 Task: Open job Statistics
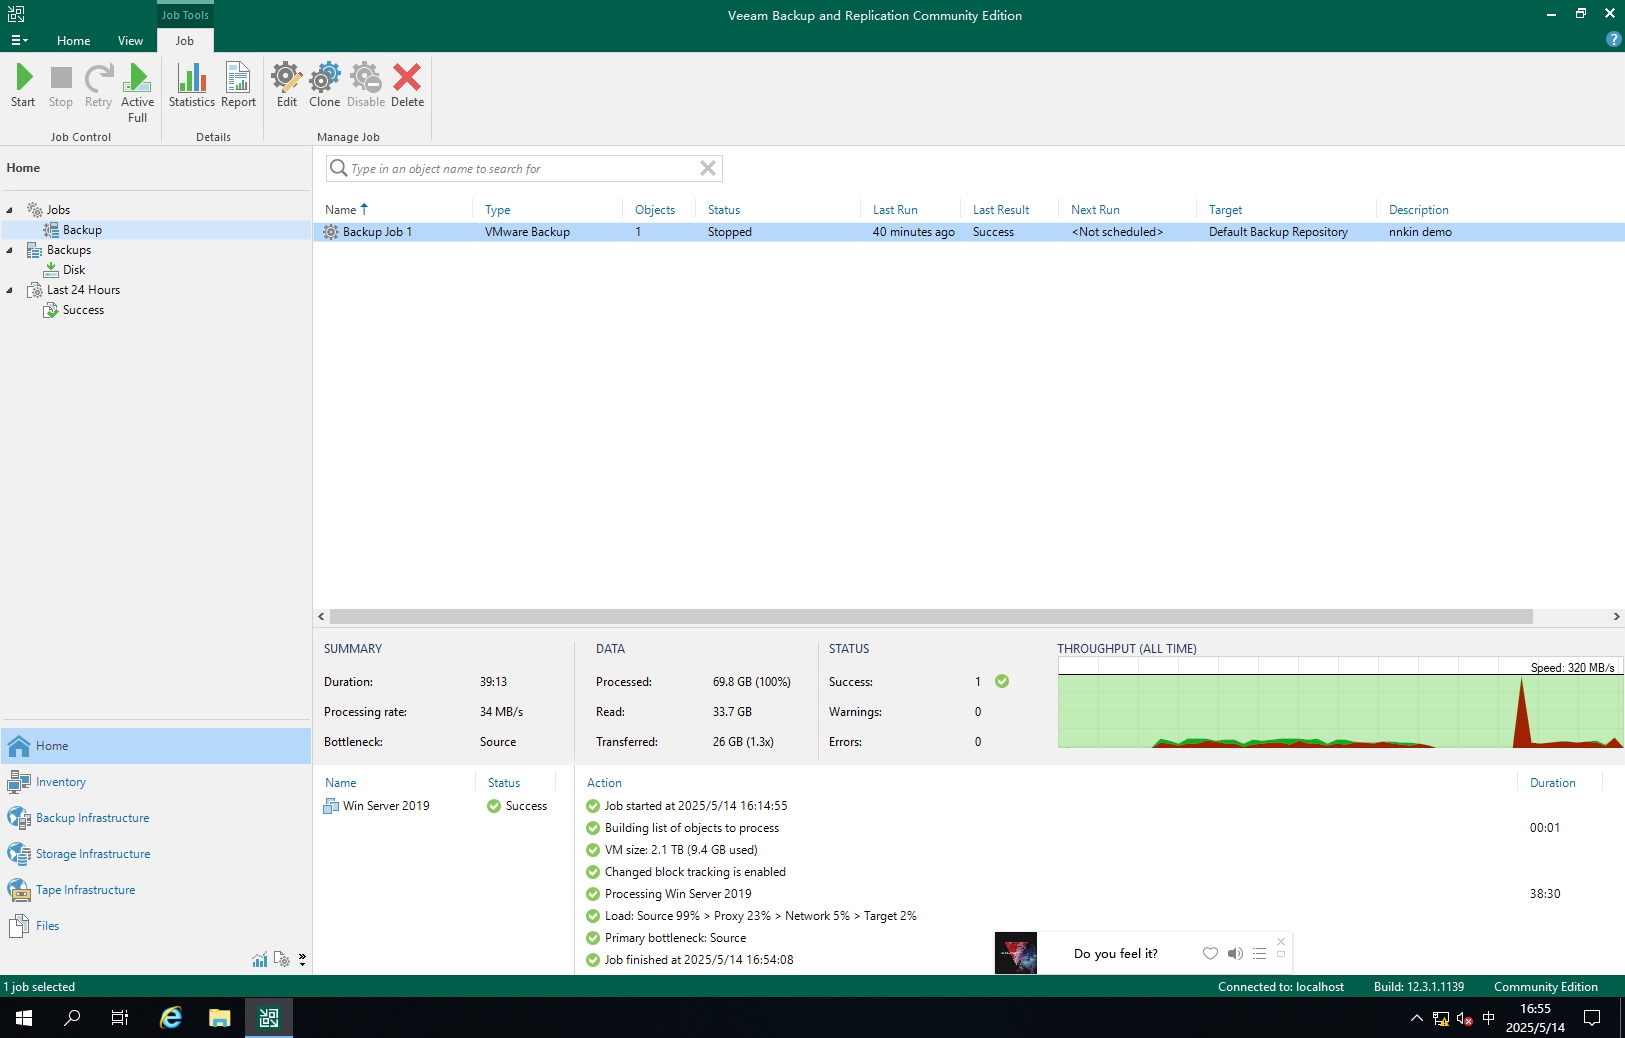(191, 85)
